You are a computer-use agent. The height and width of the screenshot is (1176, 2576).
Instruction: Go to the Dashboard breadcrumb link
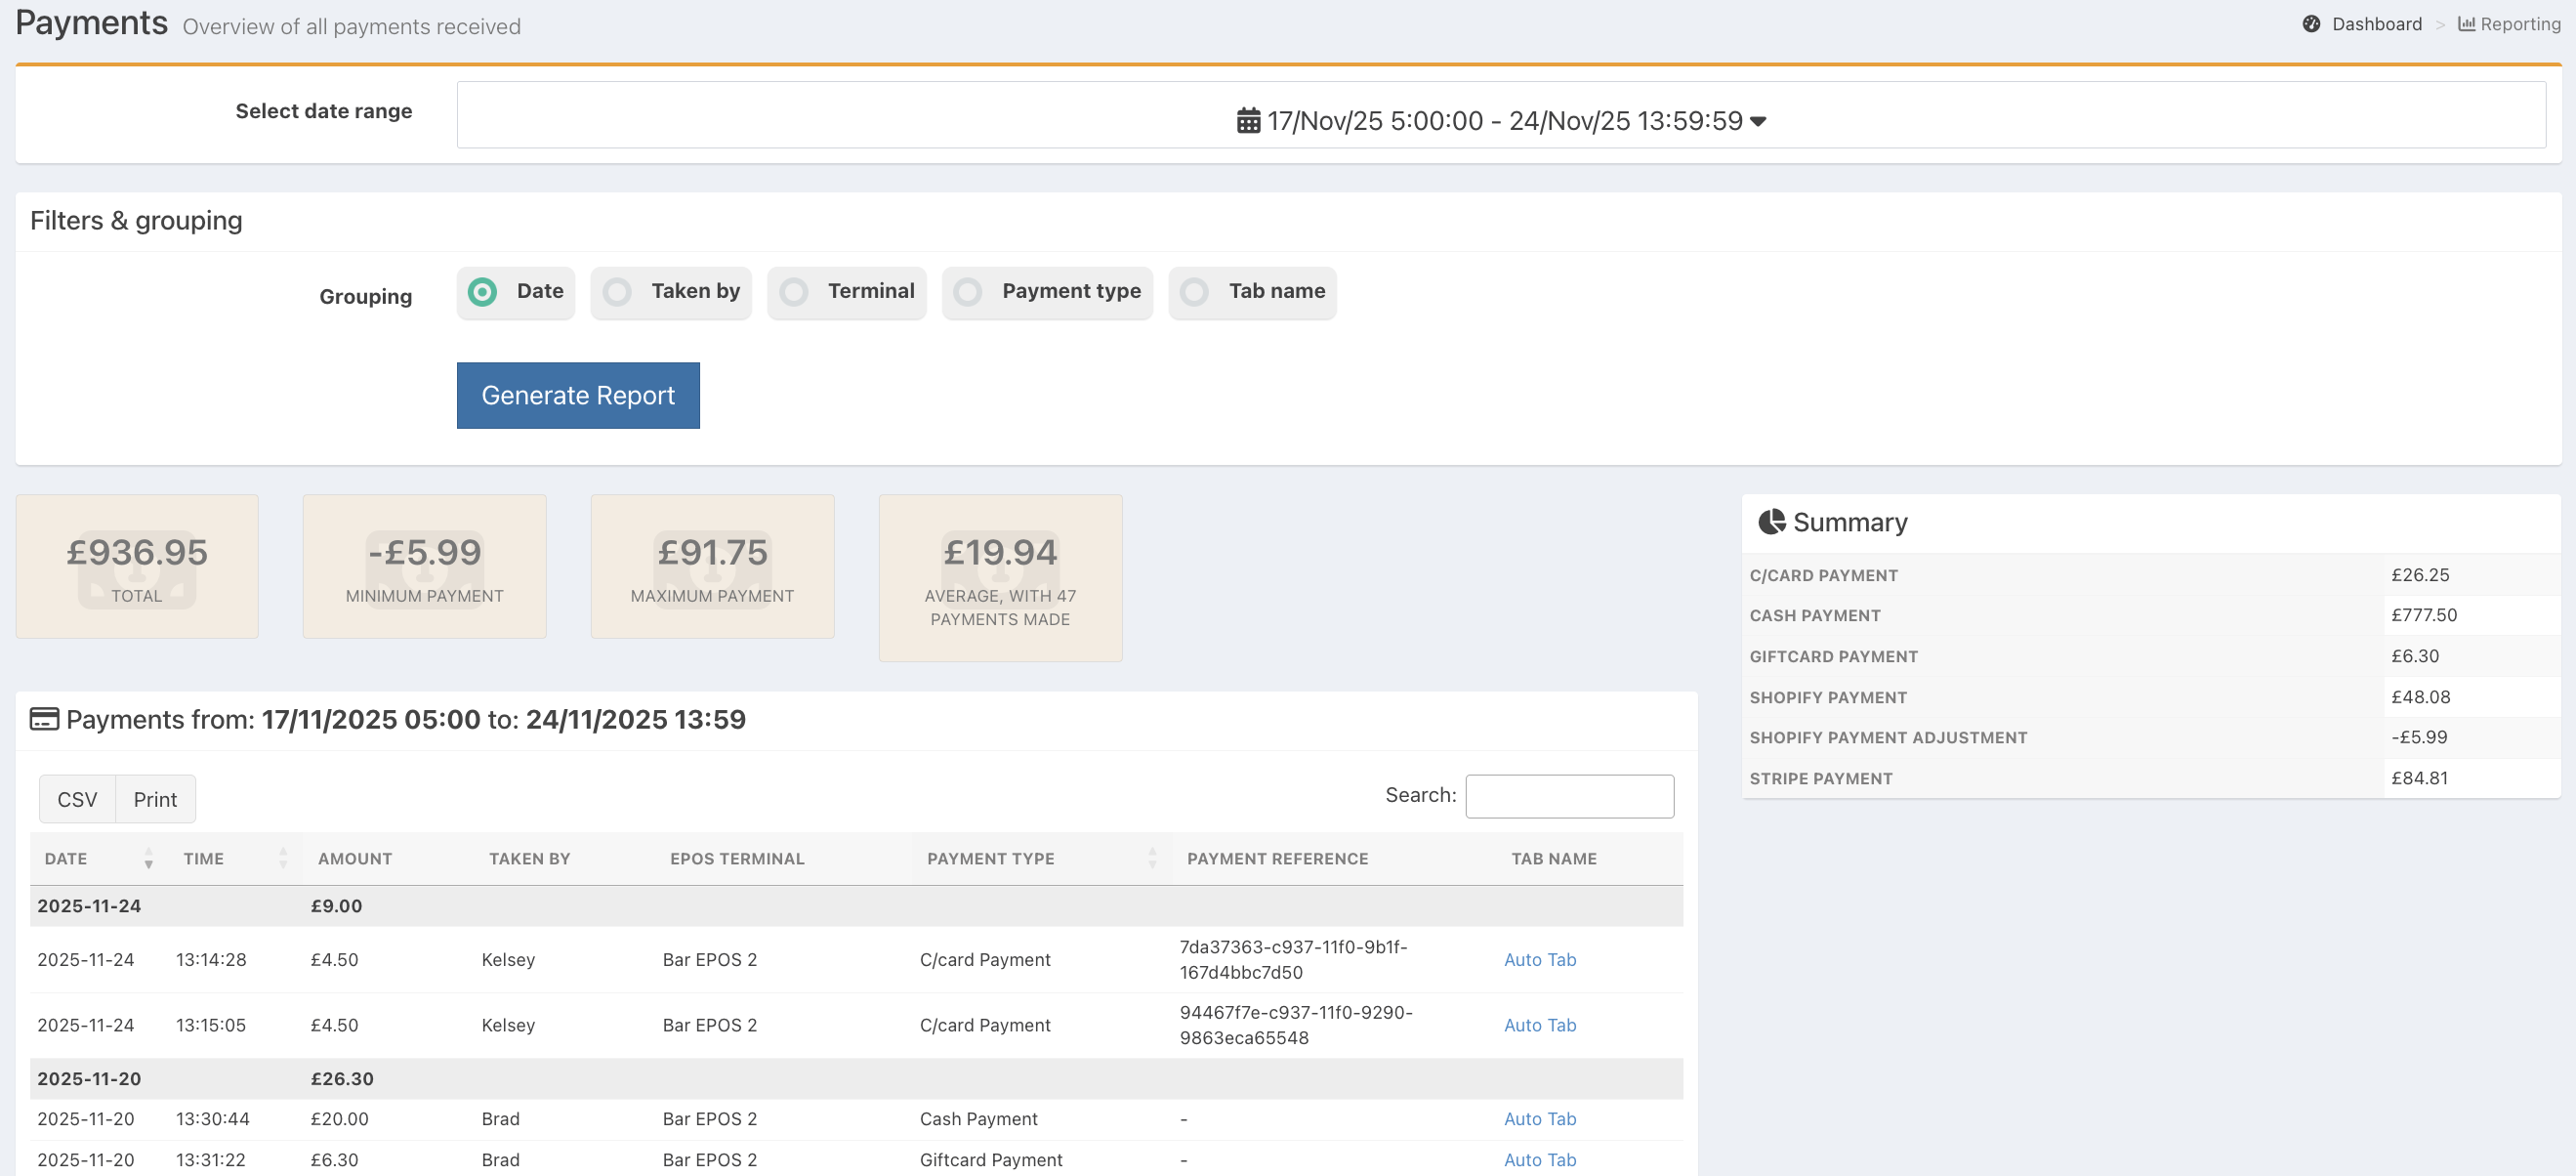coord(2376,24)
